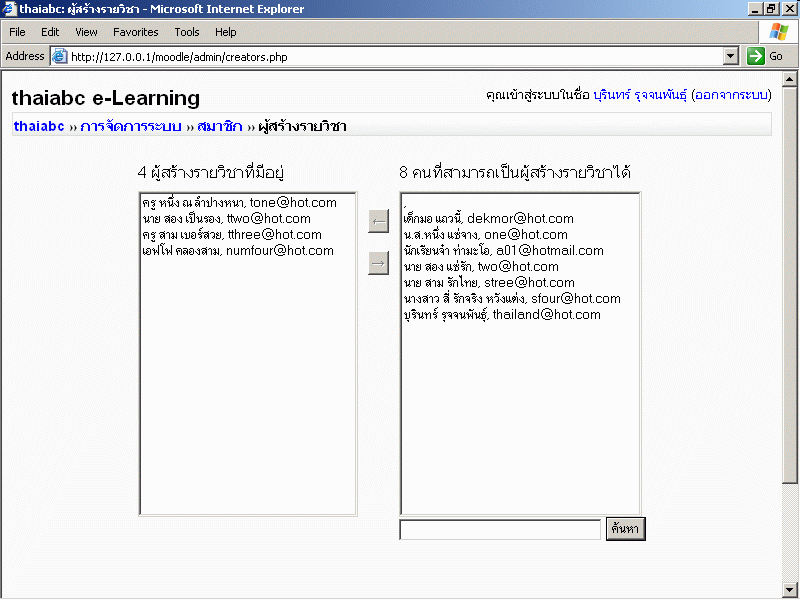Expand the Address bar URL dropdown
The image size is (800, 600).
[x=730, y=57]
